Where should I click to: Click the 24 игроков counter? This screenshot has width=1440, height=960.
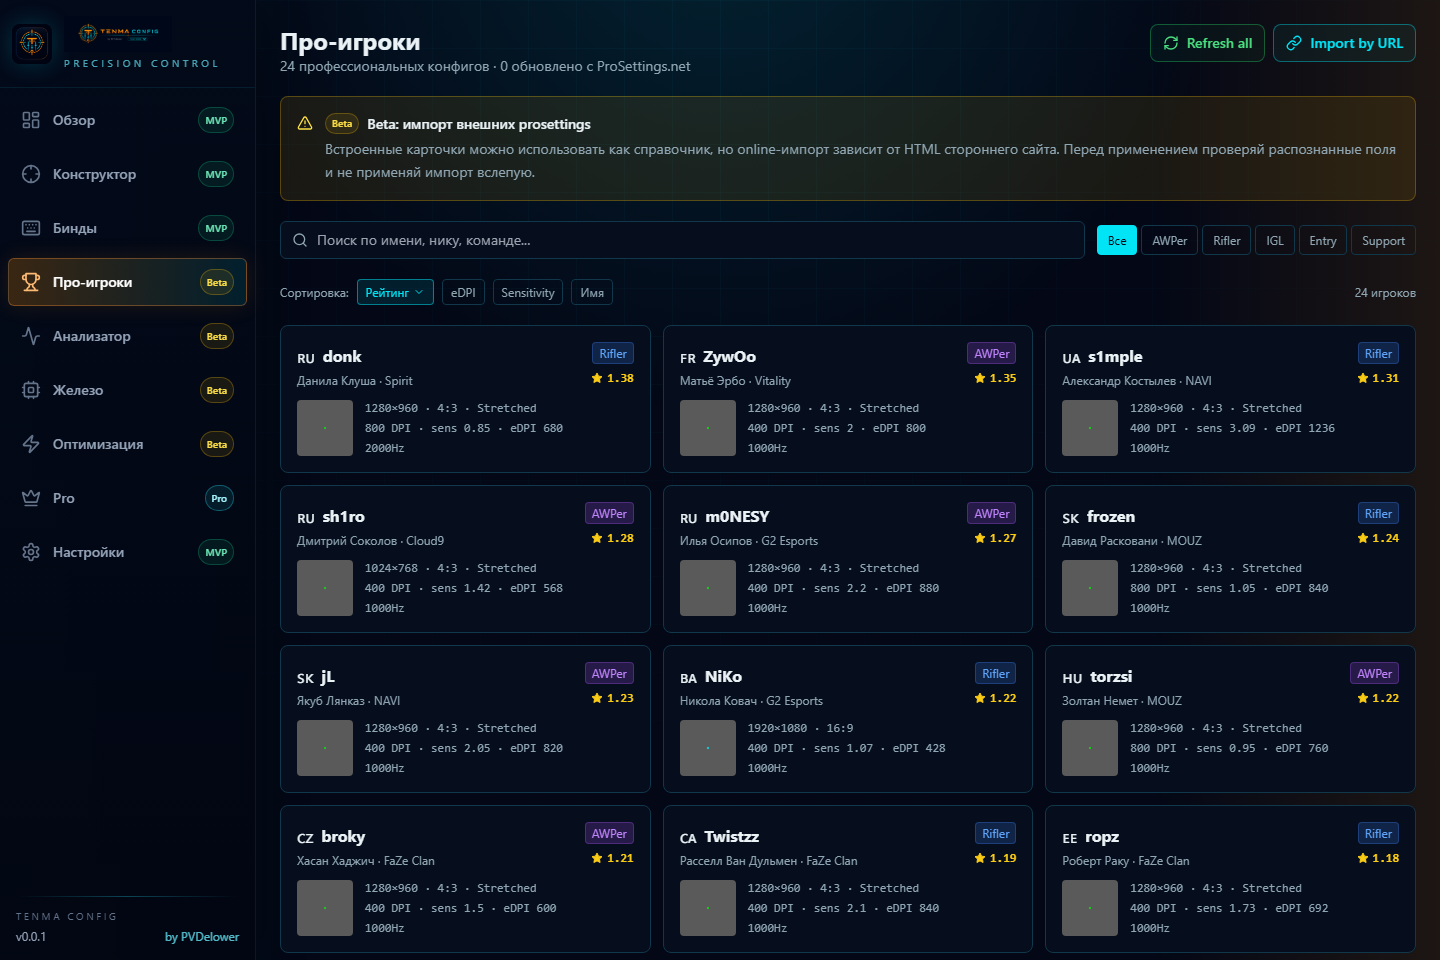[1385, 293]
